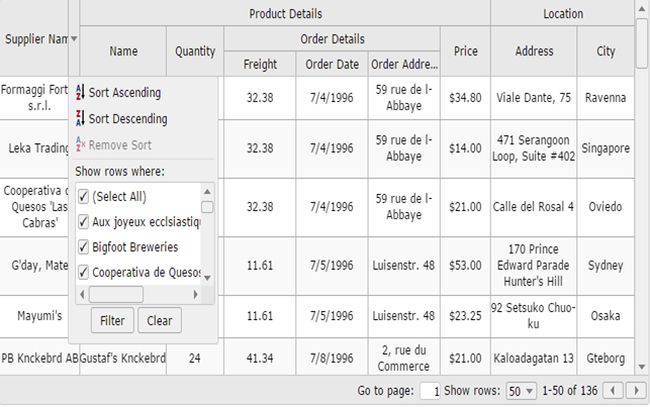Choose Sort Descending menu item
Viewport: 650px width, 407px height.
point(143,119)
